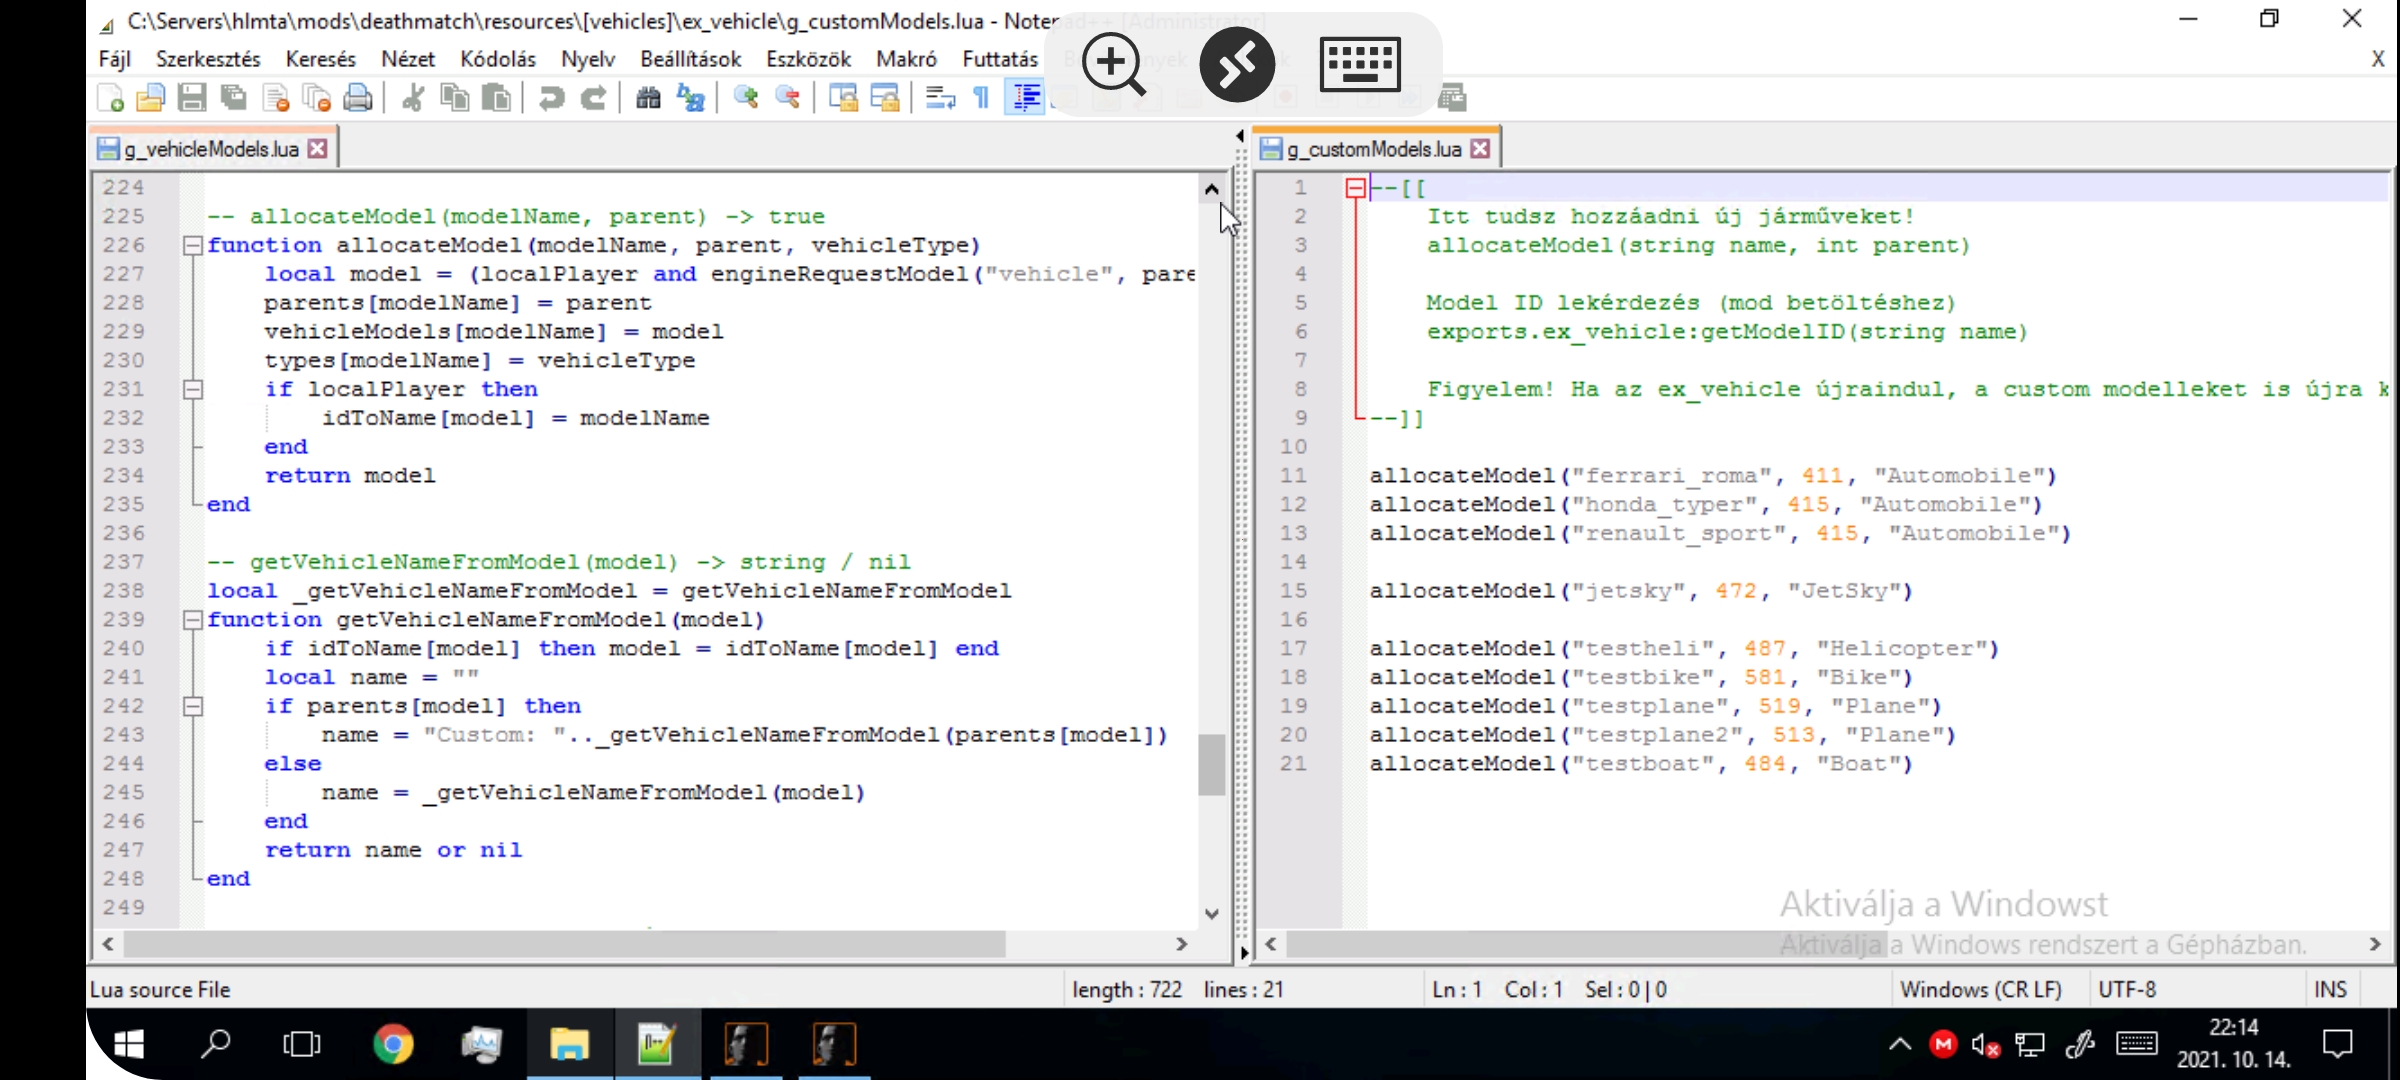Click the on-screen keyboard overlay button
The width and height of the screenshot is (2400, 1080).
click(x=1360, y=65)
